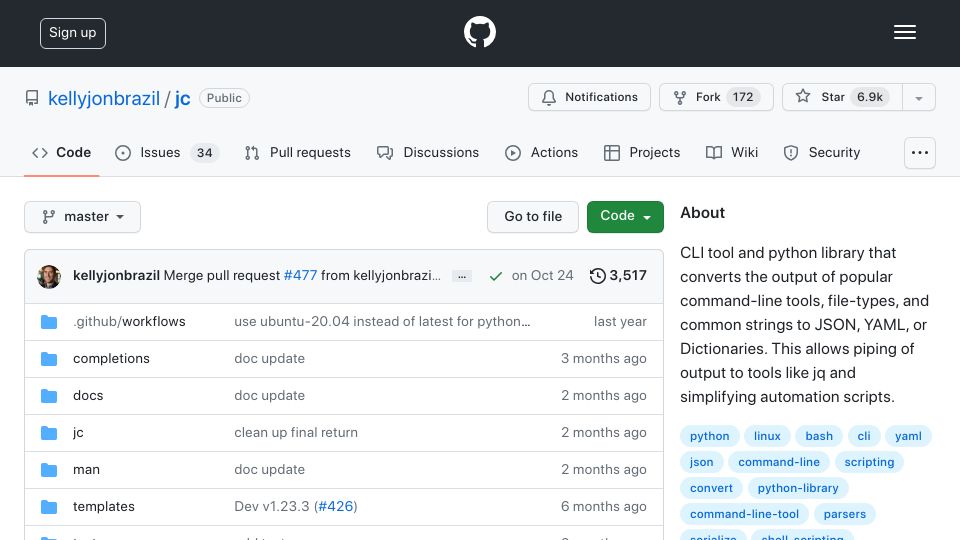Open the #426 pull request link

336,506
